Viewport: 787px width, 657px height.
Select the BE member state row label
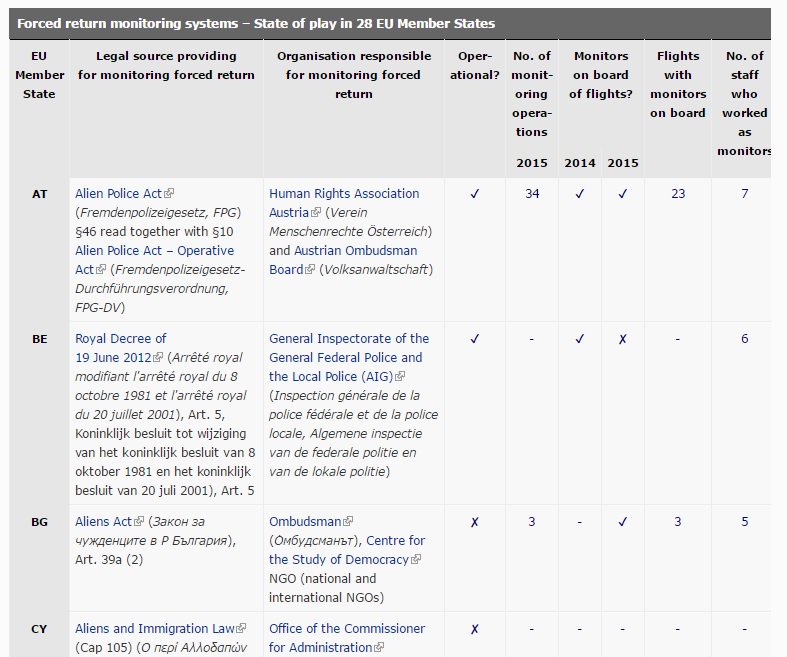tap(40, 339)
